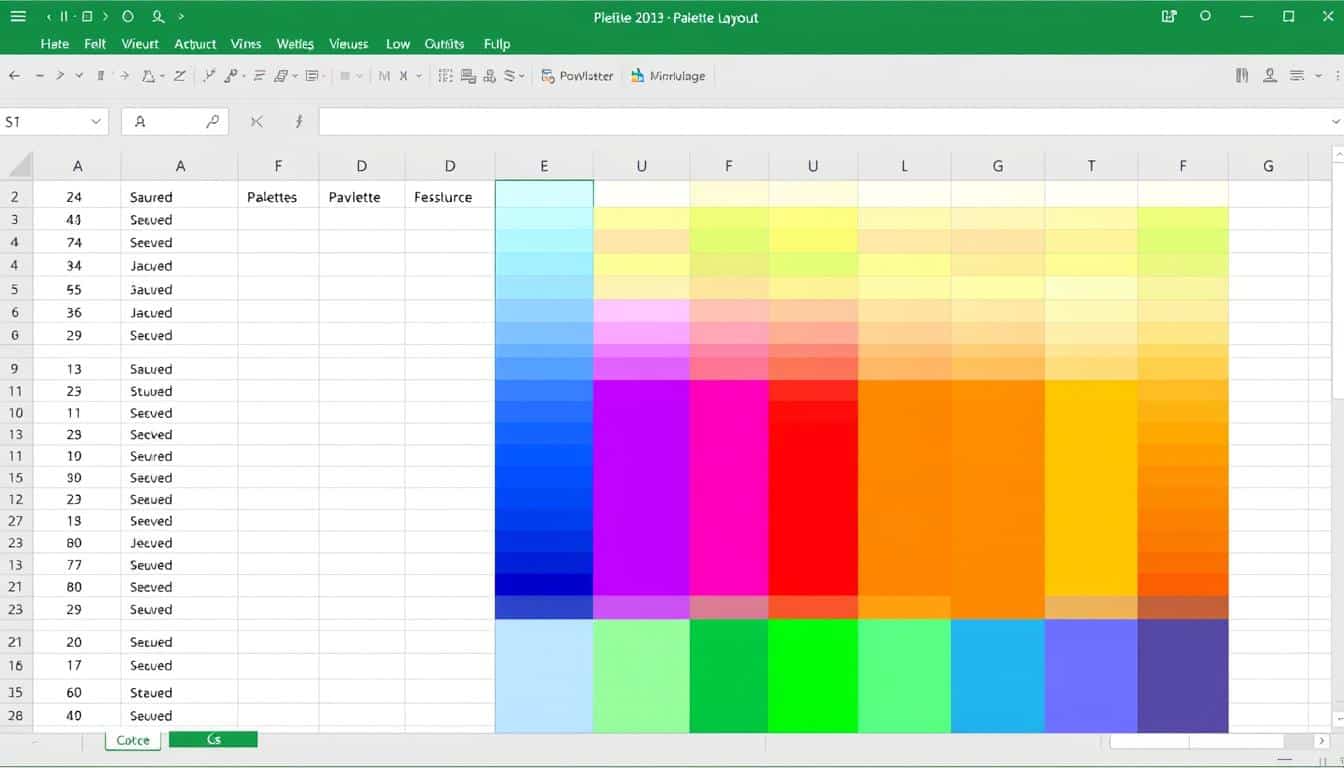Expand the formula bar with the right-edge chevron
The height and width of the screenshot is (768, 1344).
click(1336, 122)
